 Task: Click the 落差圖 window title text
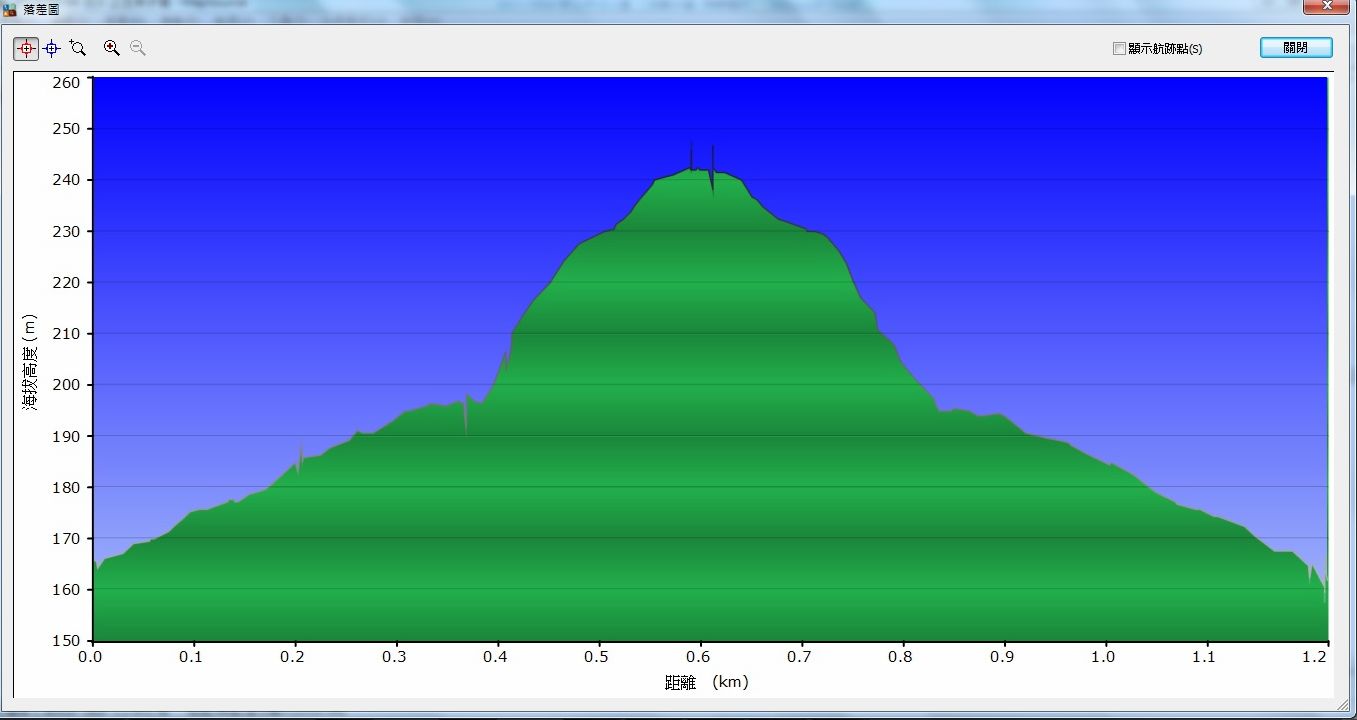41,8
